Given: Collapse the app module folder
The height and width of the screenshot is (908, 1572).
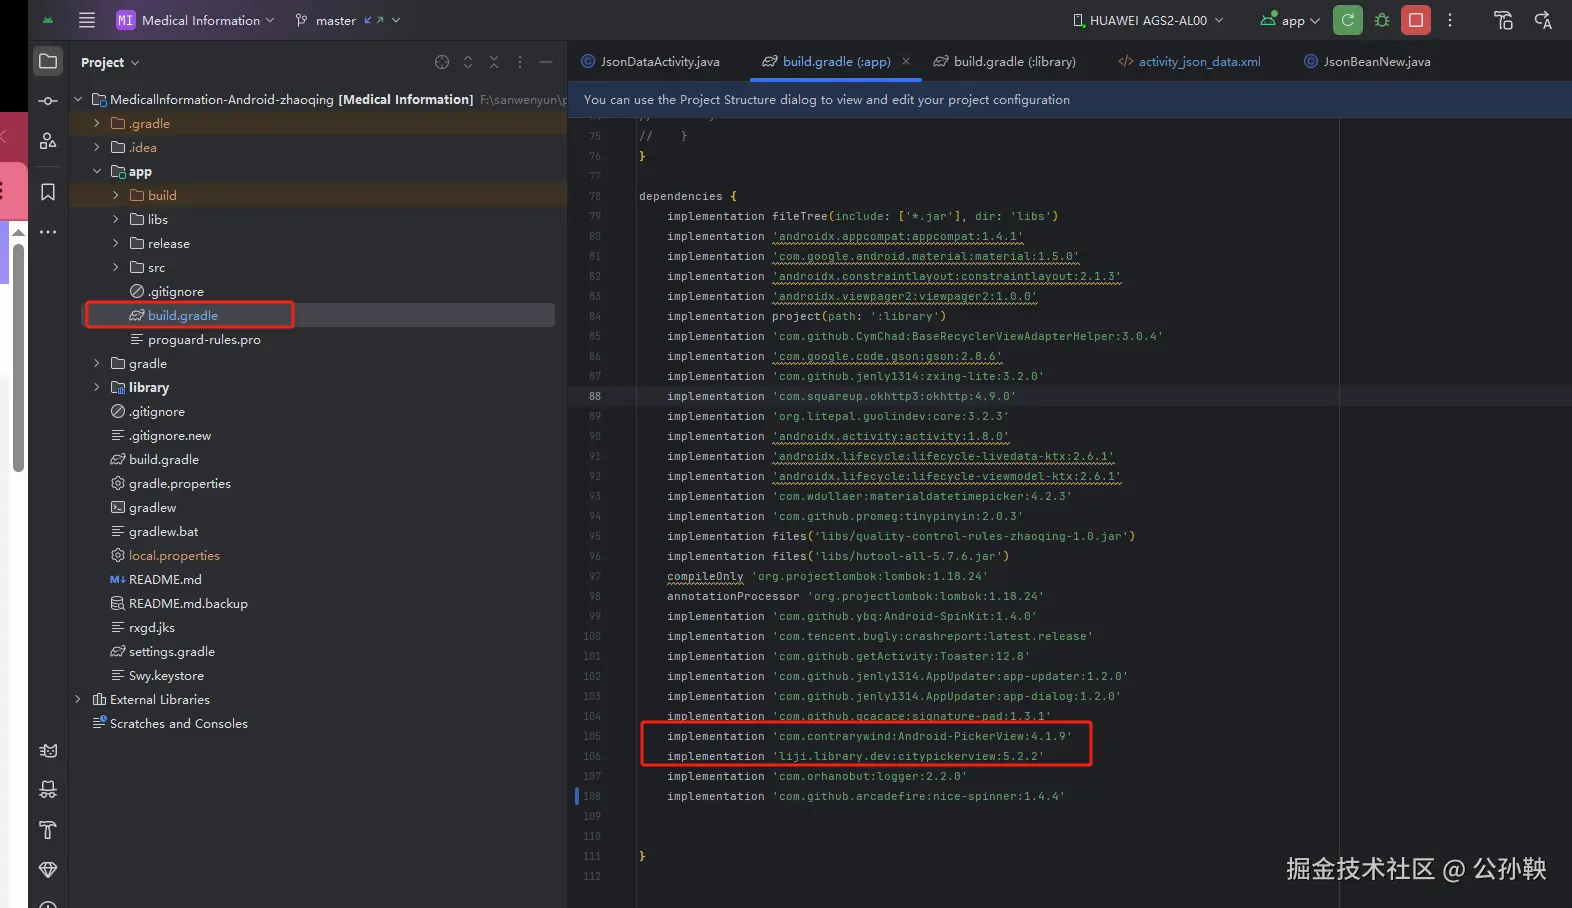Looking at the screenshot, I should [97, 172].
